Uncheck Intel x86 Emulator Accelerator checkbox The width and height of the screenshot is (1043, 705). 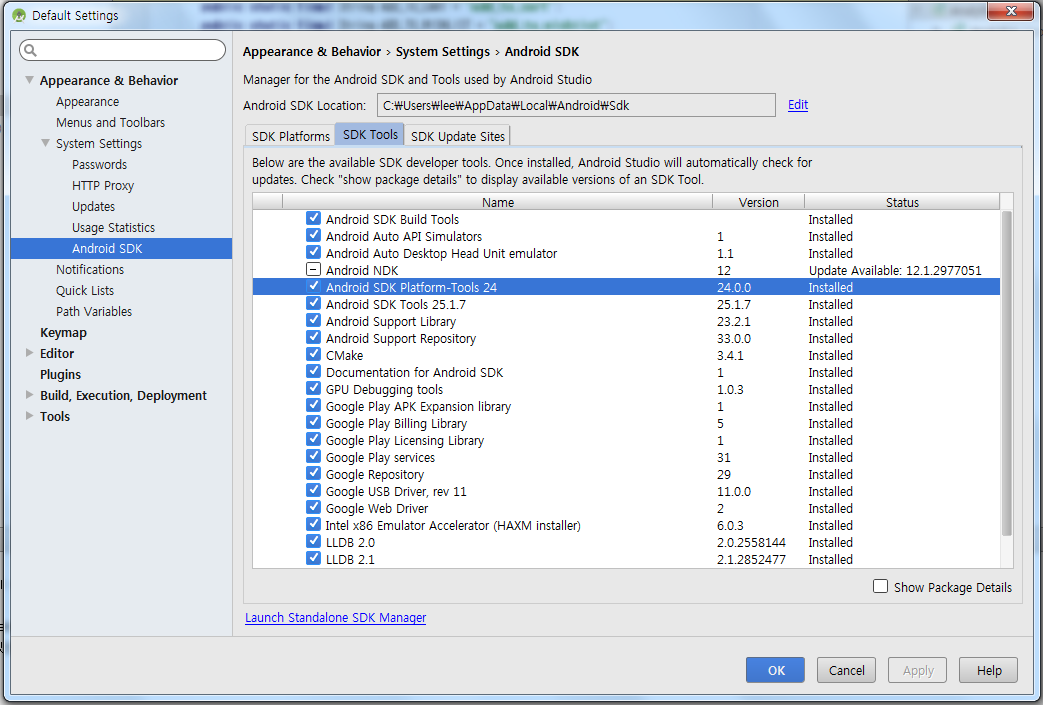click(x=313, y=525)
